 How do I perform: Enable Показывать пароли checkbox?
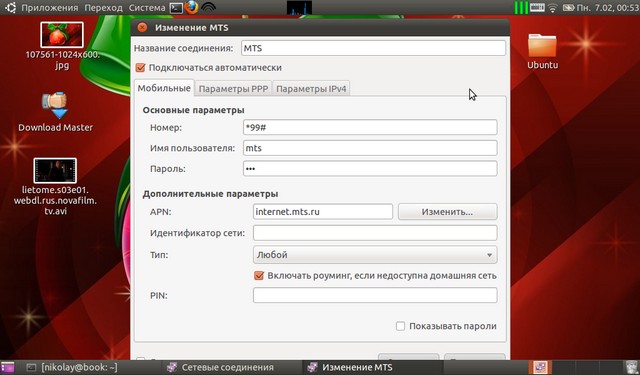pyautogui.click(x=400, y=326)
